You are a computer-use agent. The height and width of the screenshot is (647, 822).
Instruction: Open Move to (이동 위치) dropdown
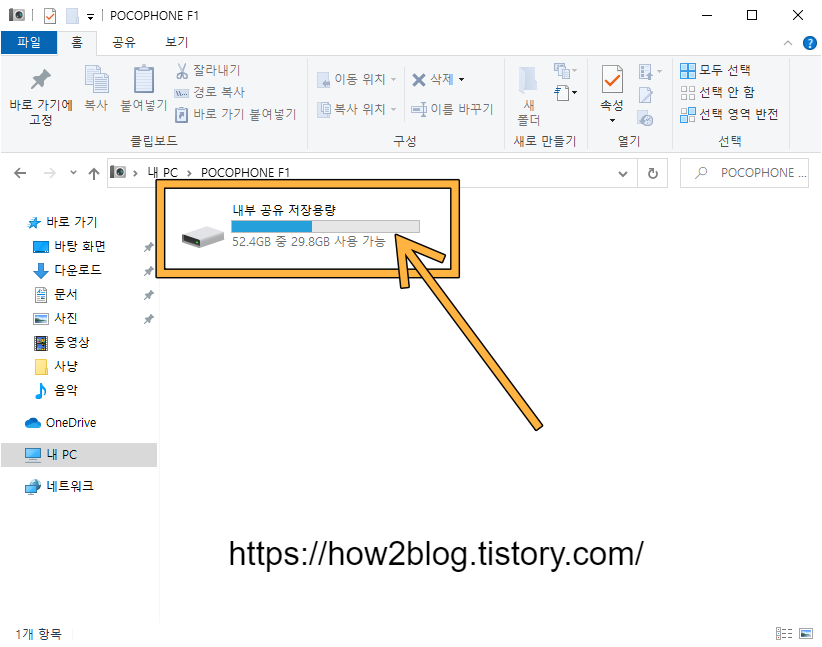point(357,79)
